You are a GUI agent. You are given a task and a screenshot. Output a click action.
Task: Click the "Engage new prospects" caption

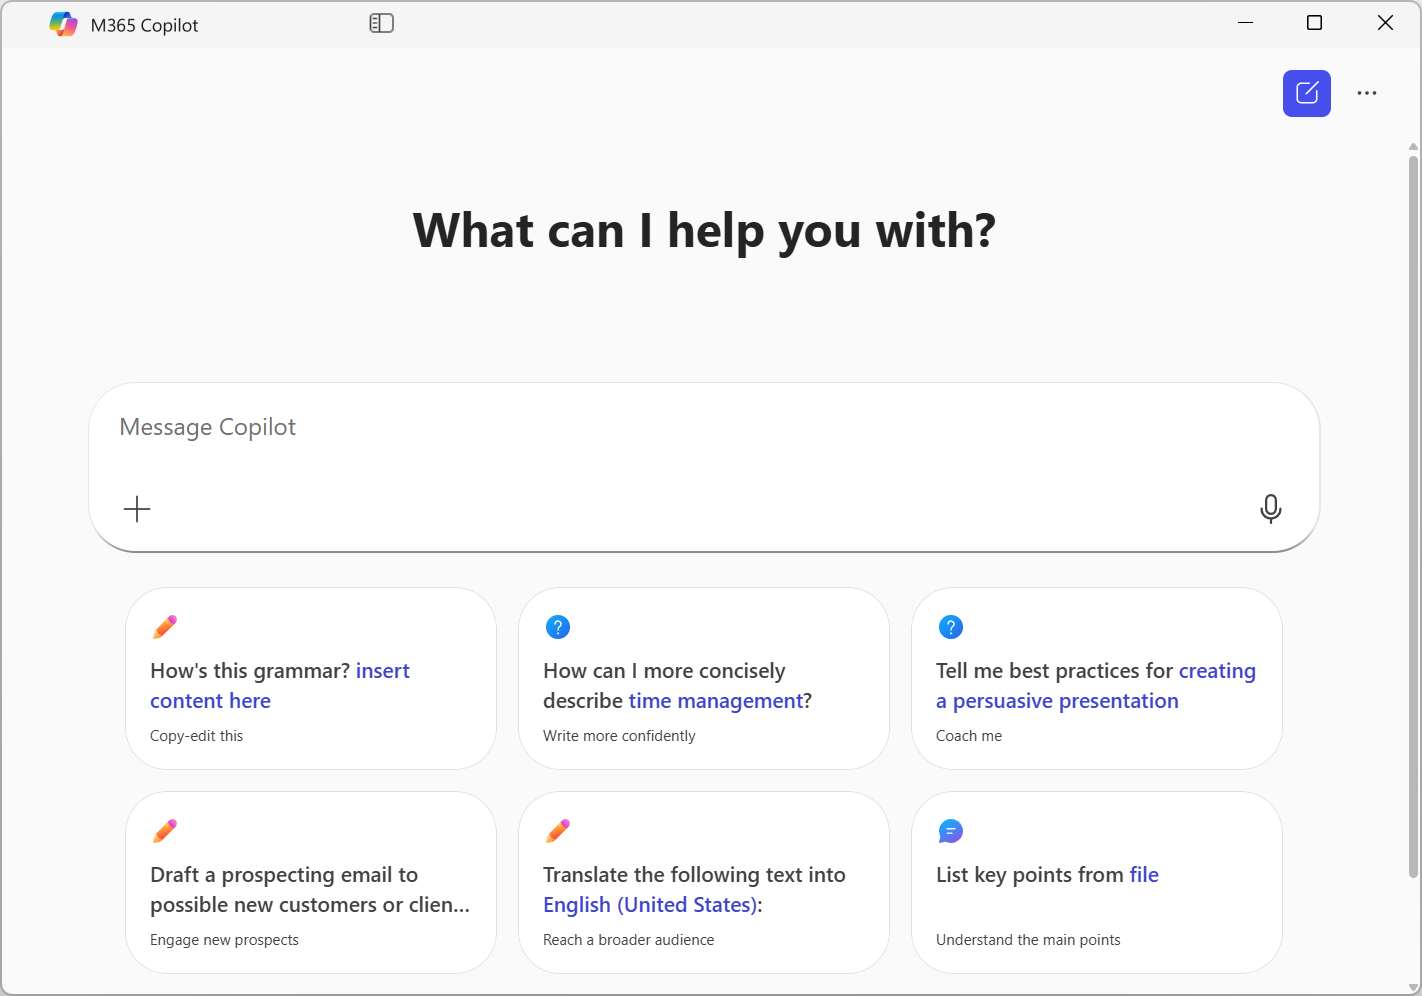(x=224, y=940)
